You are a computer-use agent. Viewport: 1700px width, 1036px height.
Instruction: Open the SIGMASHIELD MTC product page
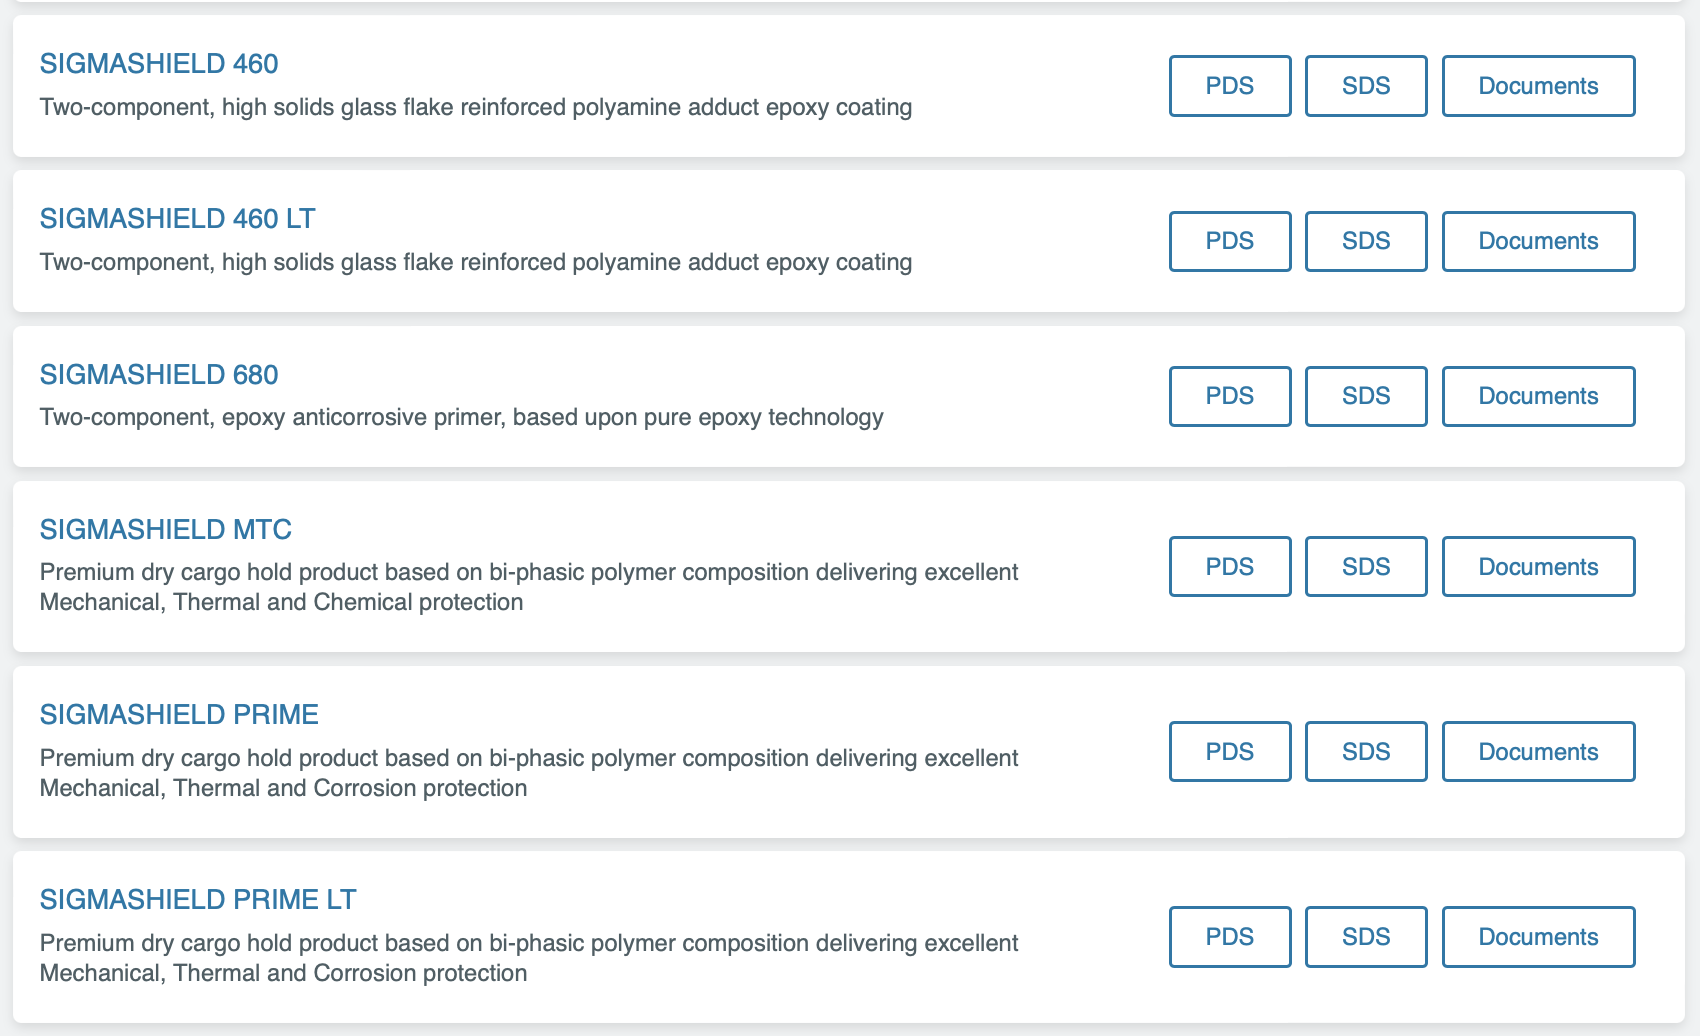point(166,530)
